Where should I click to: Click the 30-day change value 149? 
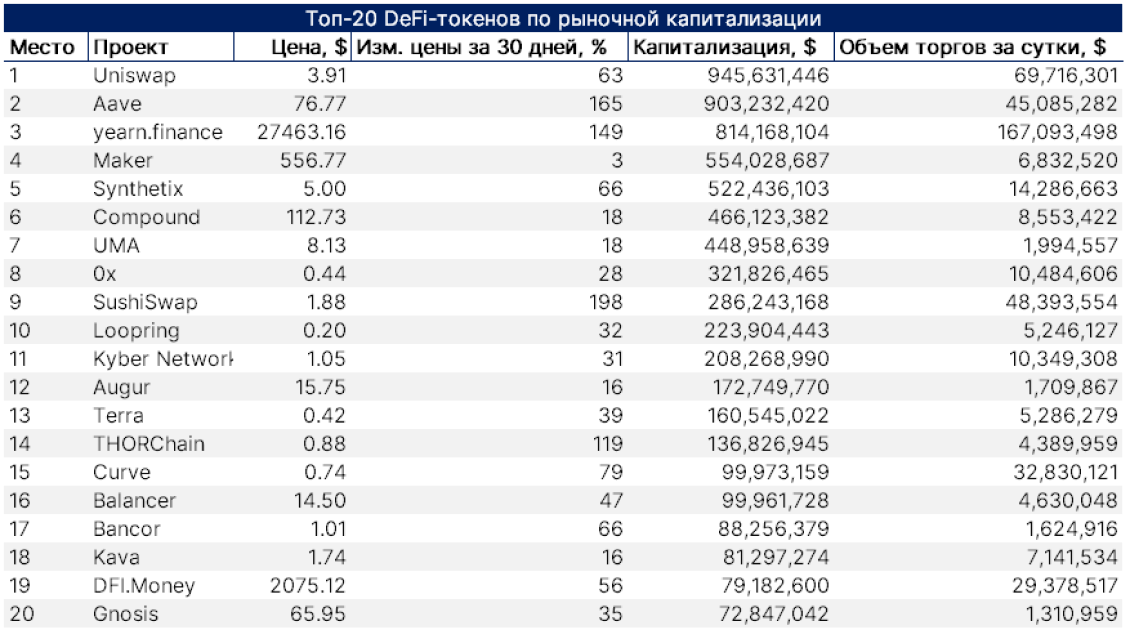point(605,132)
